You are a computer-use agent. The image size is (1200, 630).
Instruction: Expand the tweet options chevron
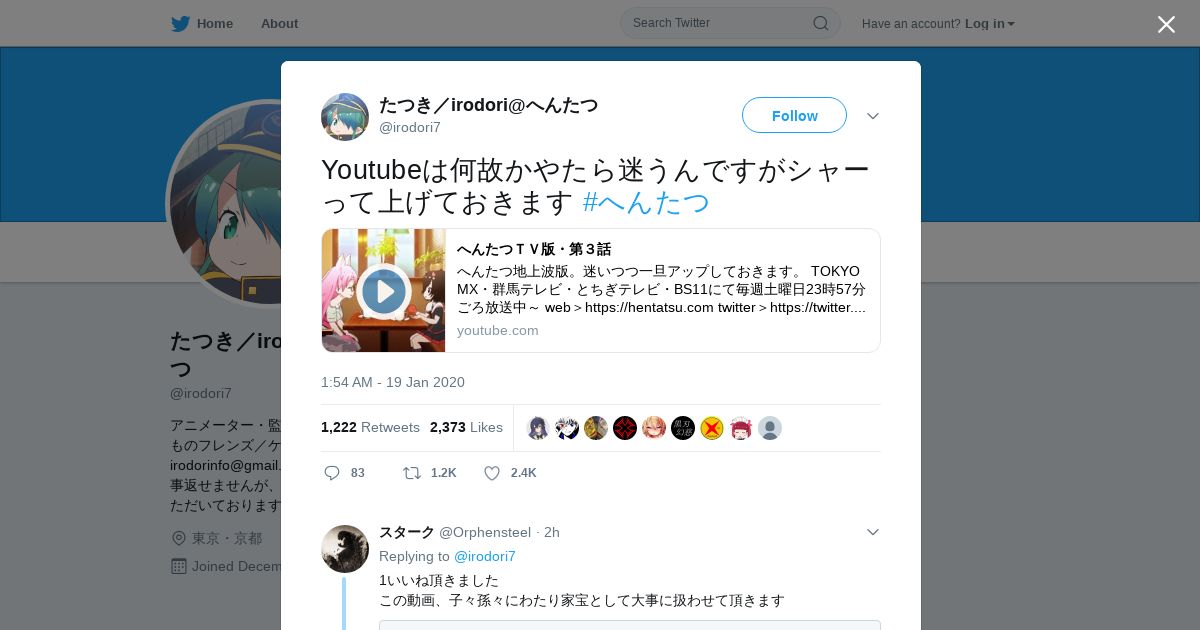pos(873,116)
